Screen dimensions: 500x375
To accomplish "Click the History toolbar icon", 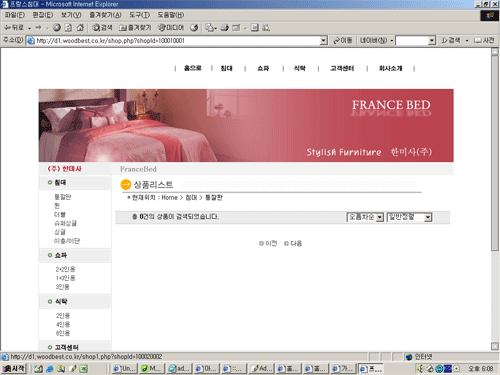I will pyautogui.click(x=194, y=28).
